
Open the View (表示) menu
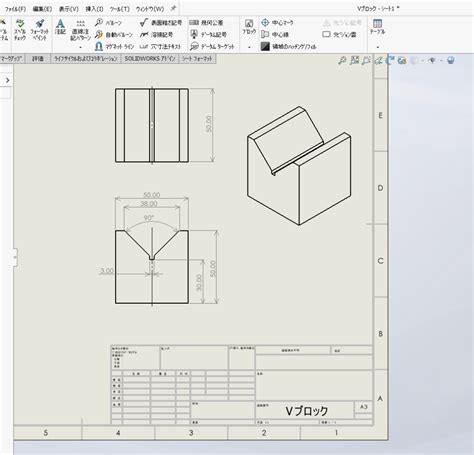pyautogui.click(x=69, y=9)
